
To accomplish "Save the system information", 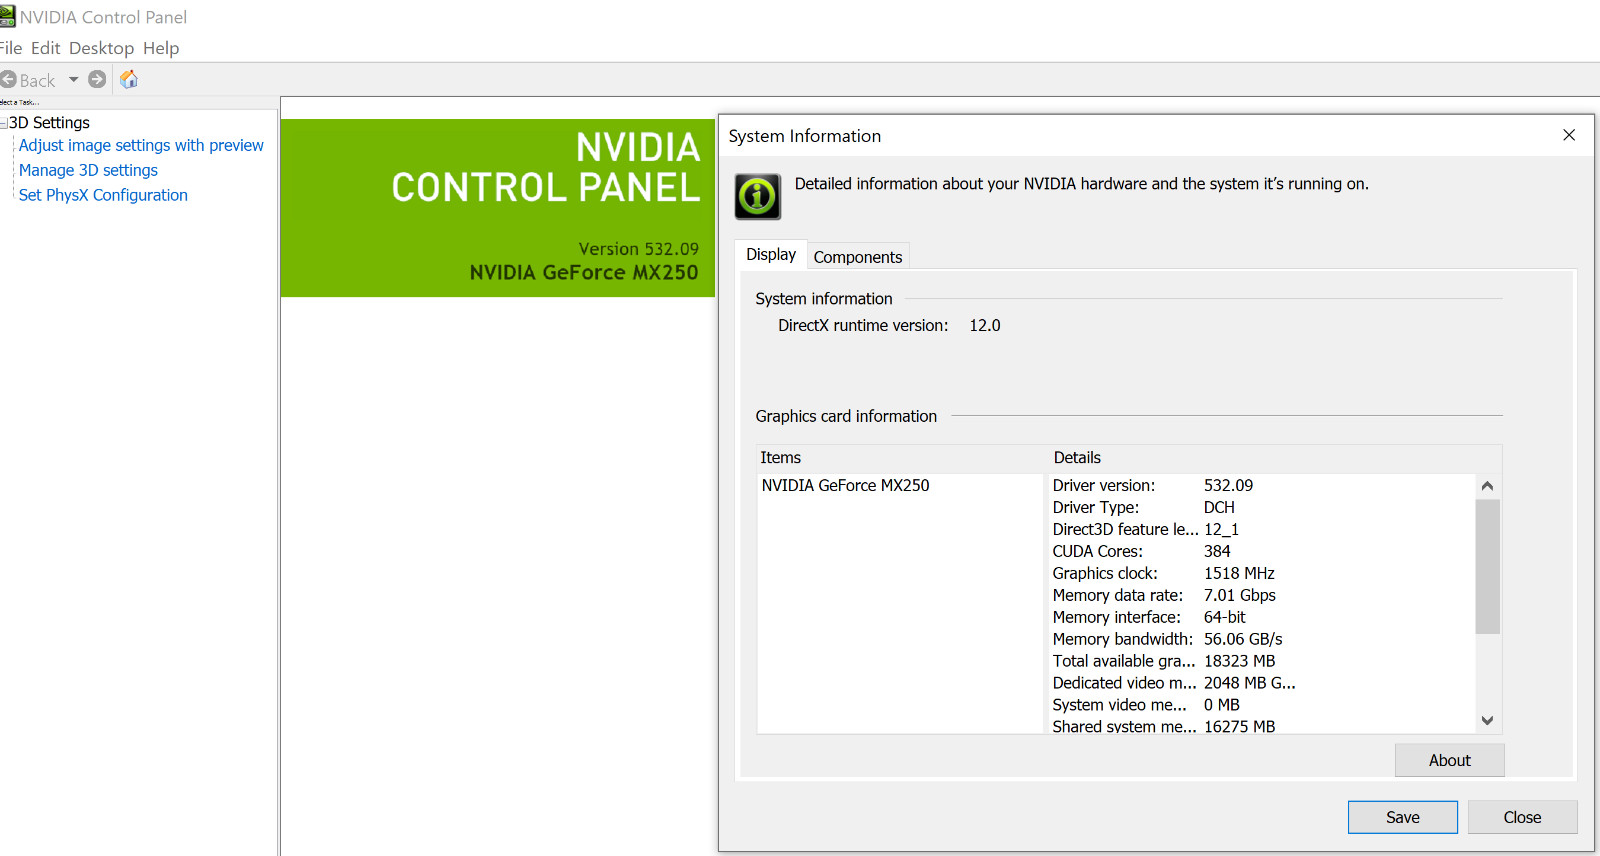I will [x=1402, y=818].
